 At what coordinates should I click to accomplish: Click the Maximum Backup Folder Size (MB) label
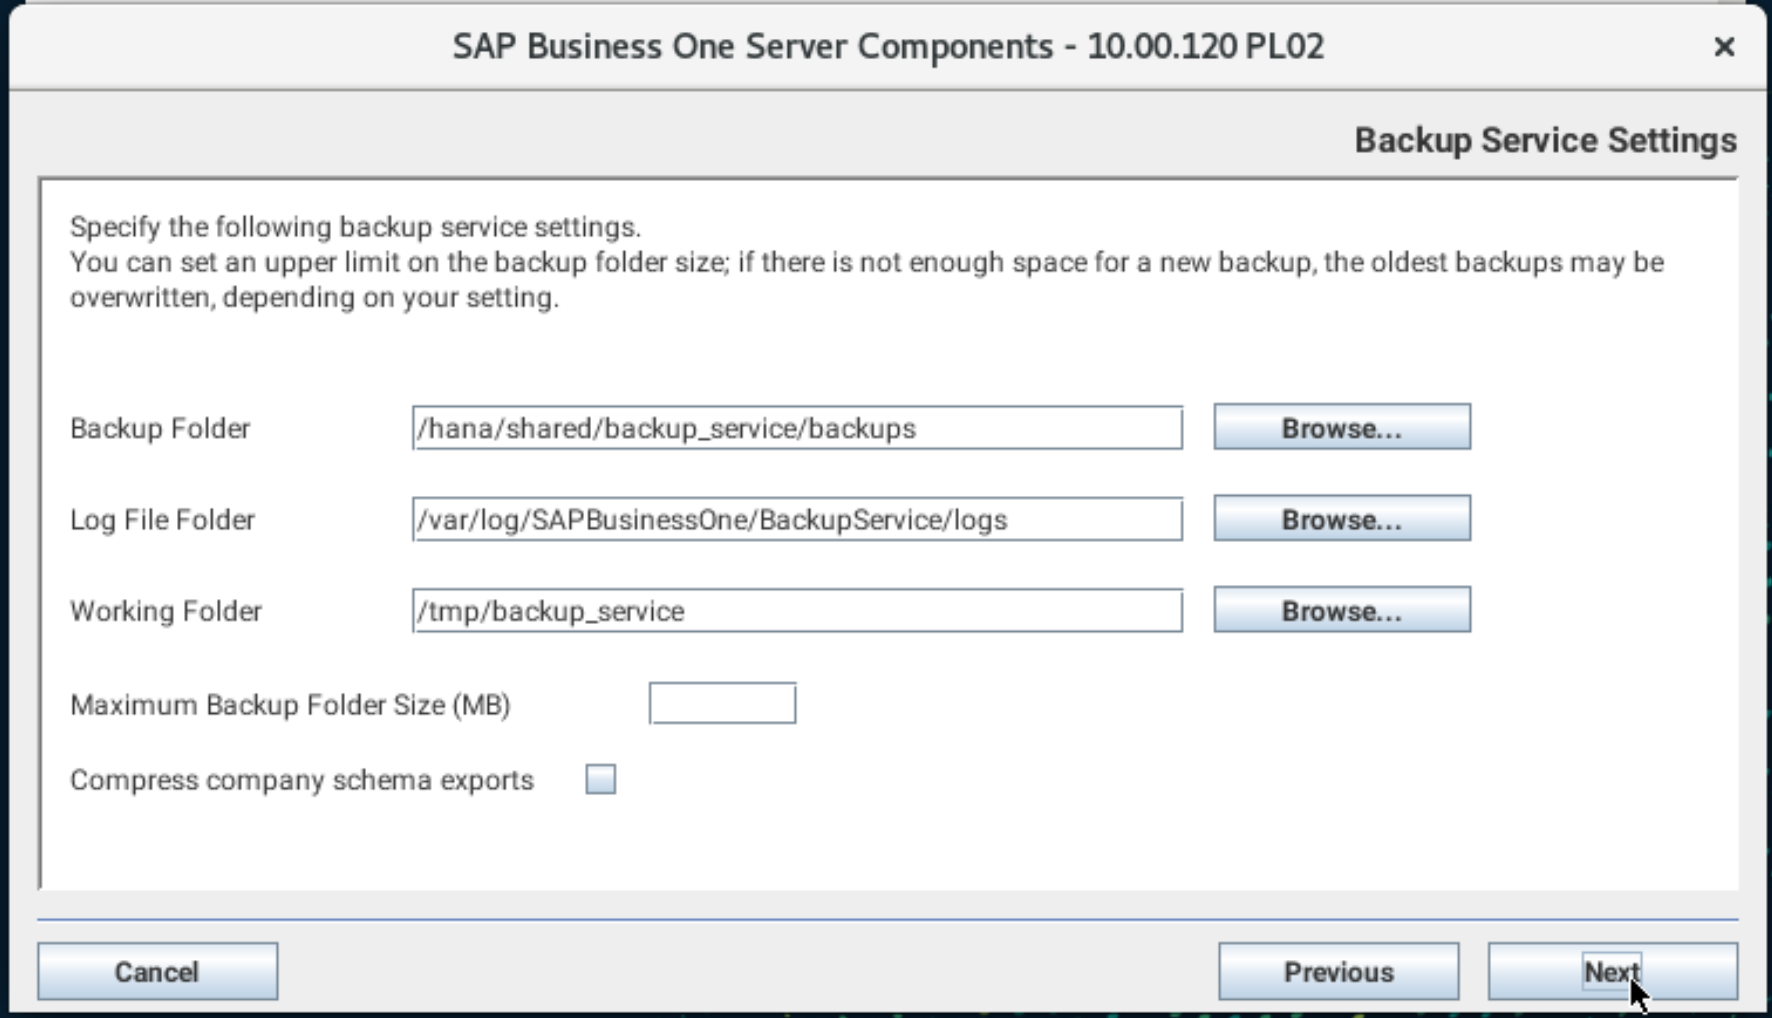click(x=290, y=705)
